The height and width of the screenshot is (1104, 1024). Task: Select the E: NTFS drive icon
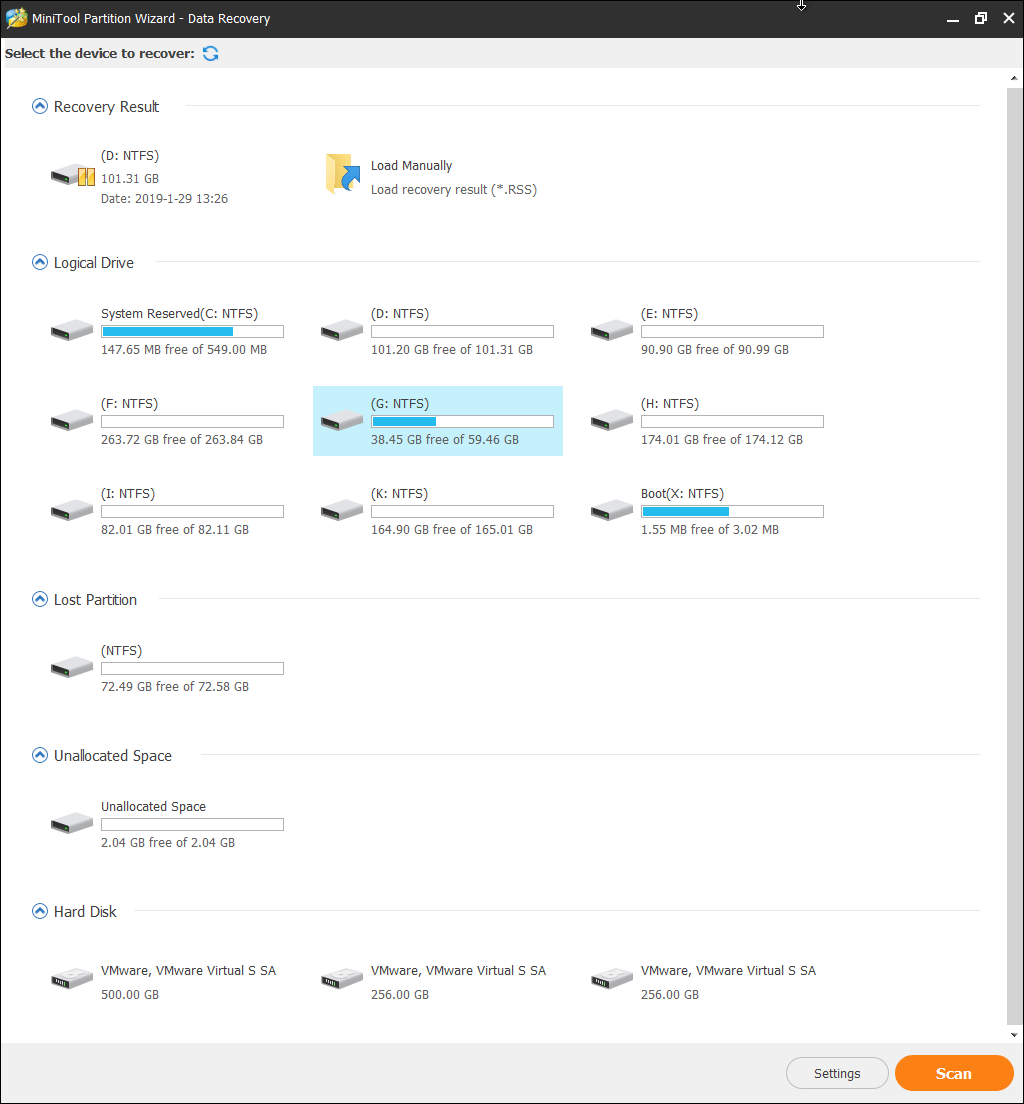coord(612,330)
